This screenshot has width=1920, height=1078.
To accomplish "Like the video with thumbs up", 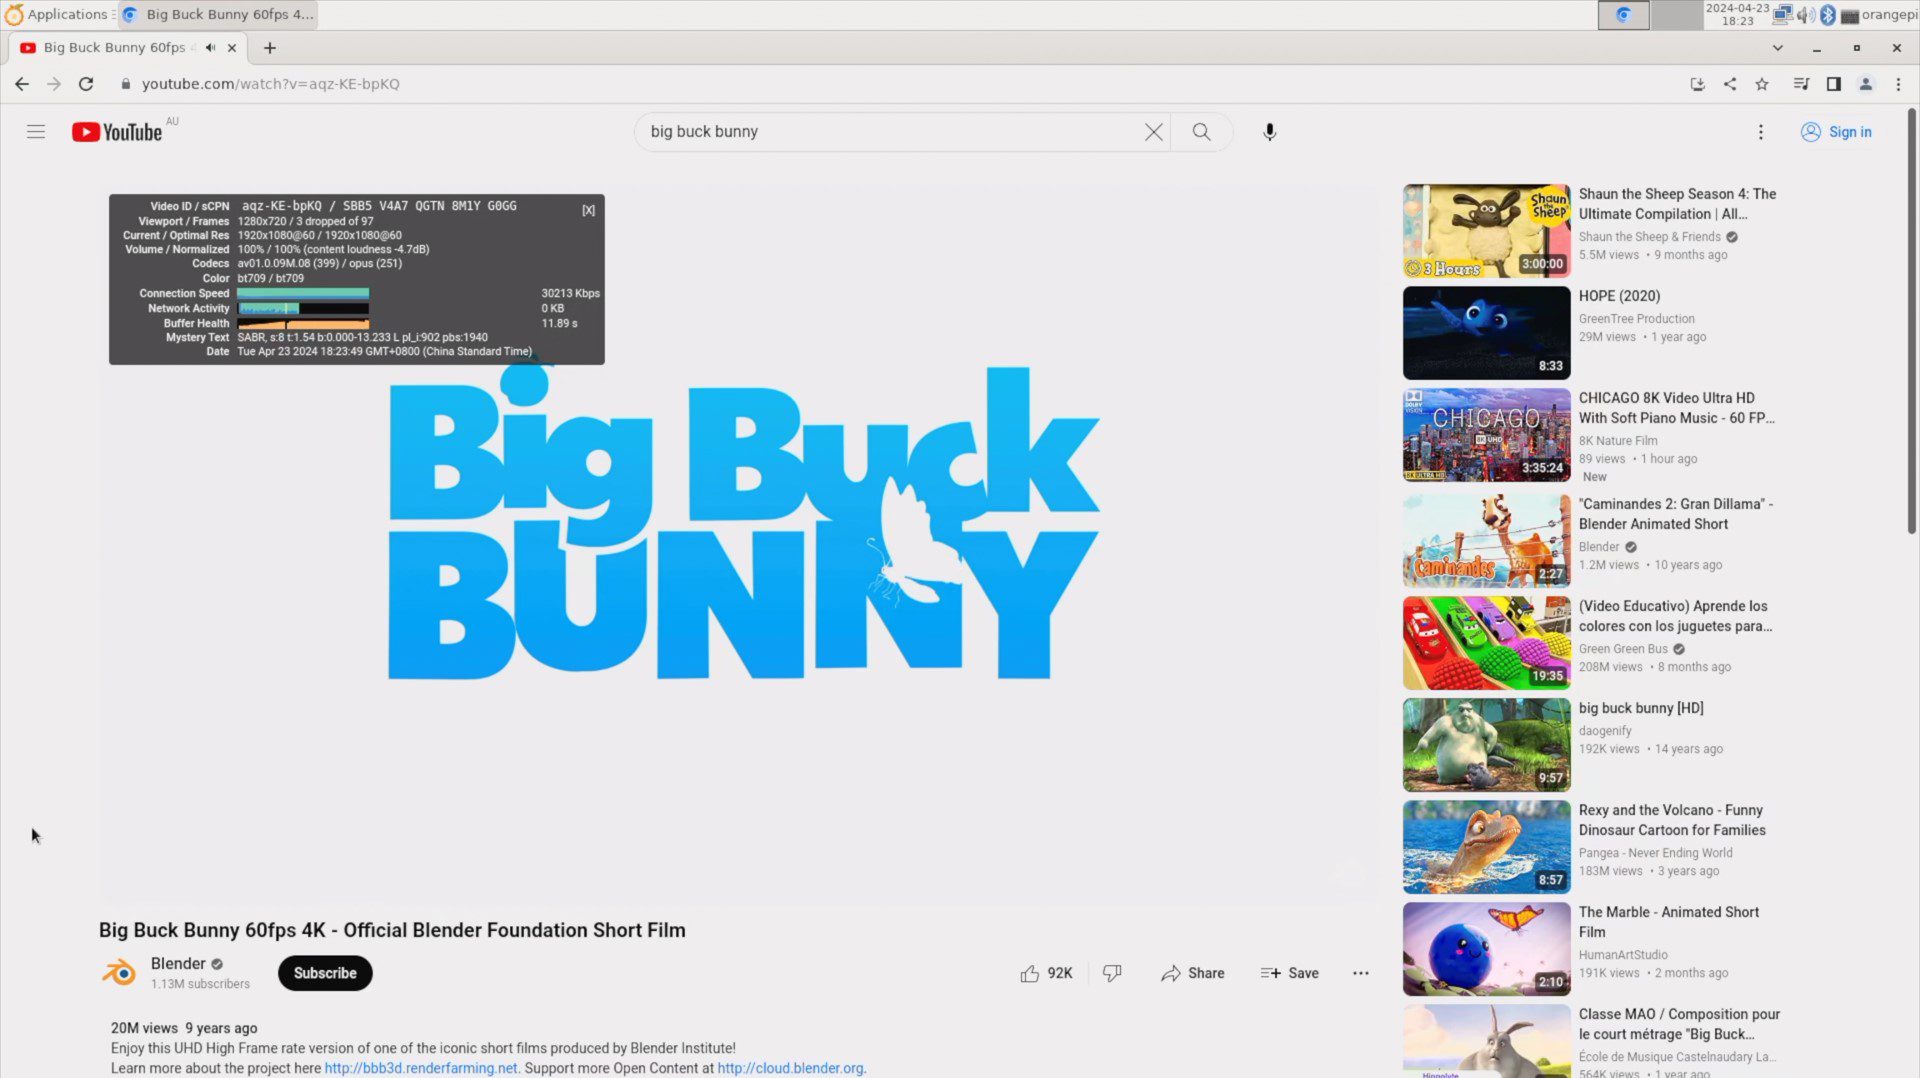I will click(x=1030, y=973).
